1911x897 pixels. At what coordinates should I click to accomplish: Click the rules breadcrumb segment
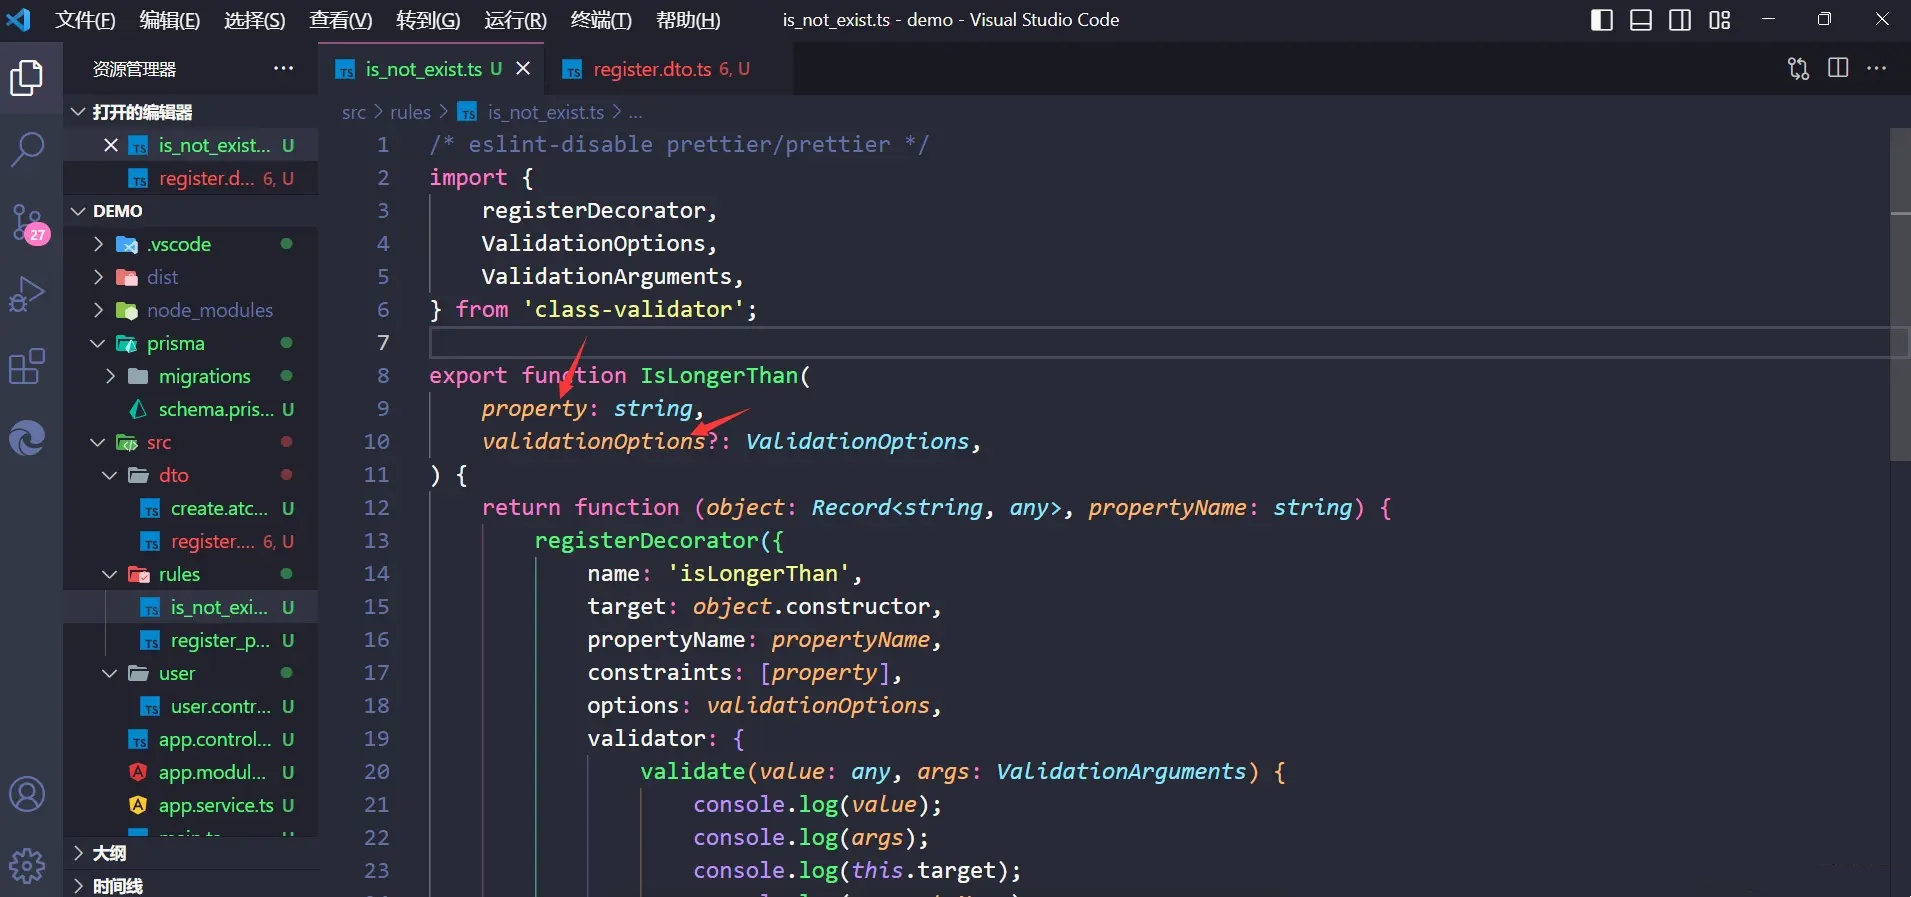click(410, 112)
